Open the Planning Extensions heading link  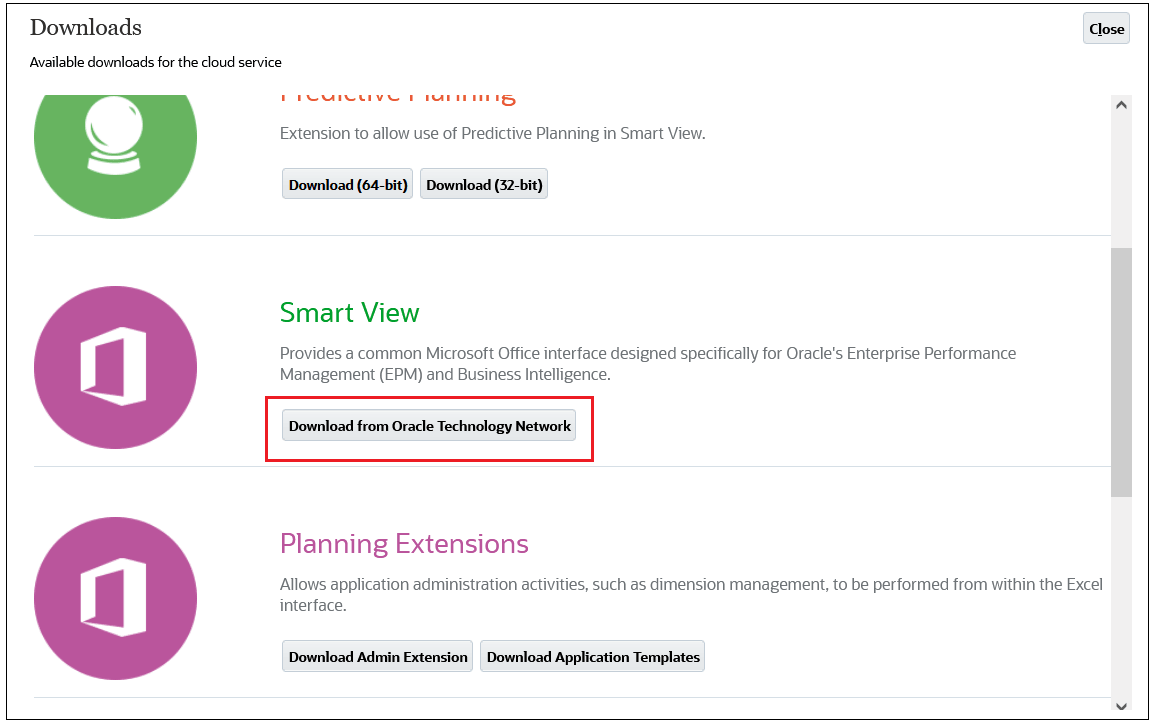point(403,544)
